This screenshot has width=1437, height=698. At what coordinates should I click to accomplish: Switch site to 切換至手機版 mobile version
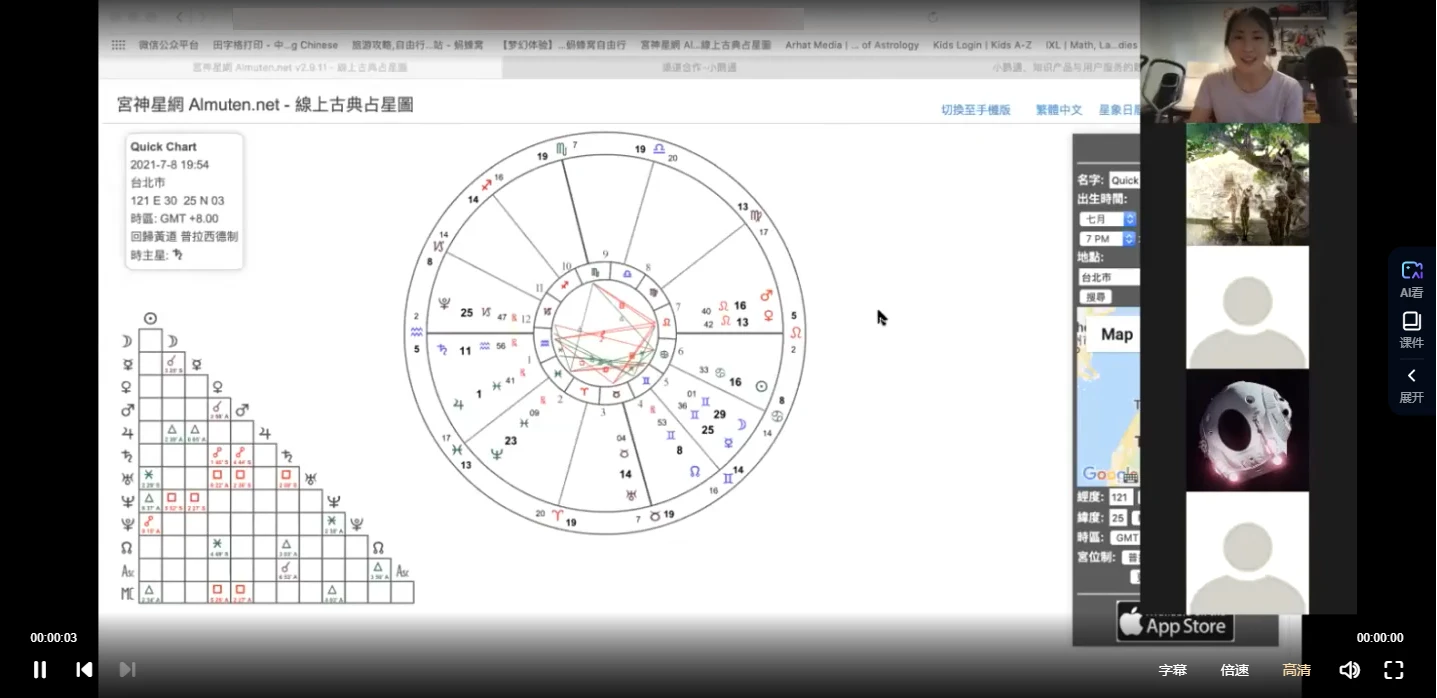975,110
